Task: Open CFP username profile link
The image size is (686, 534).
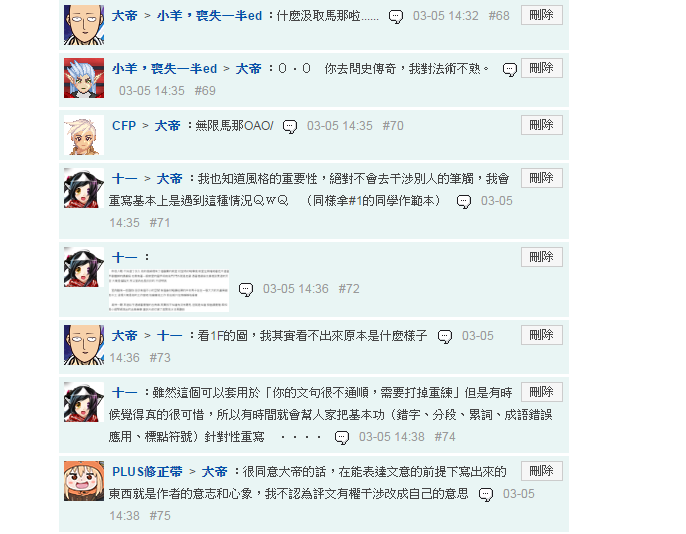Action: [124, 126]
